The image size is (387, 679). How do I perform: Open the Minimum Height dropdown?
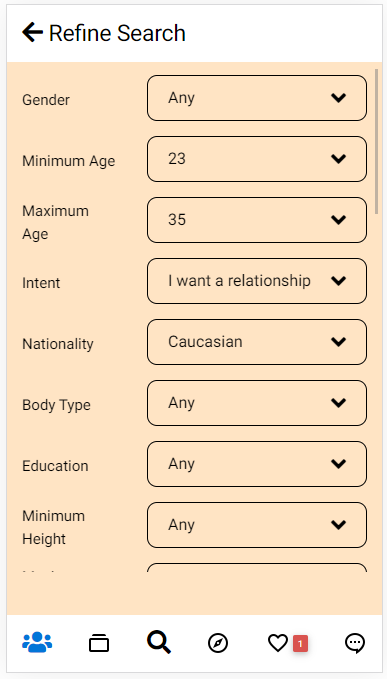point(257,525)
